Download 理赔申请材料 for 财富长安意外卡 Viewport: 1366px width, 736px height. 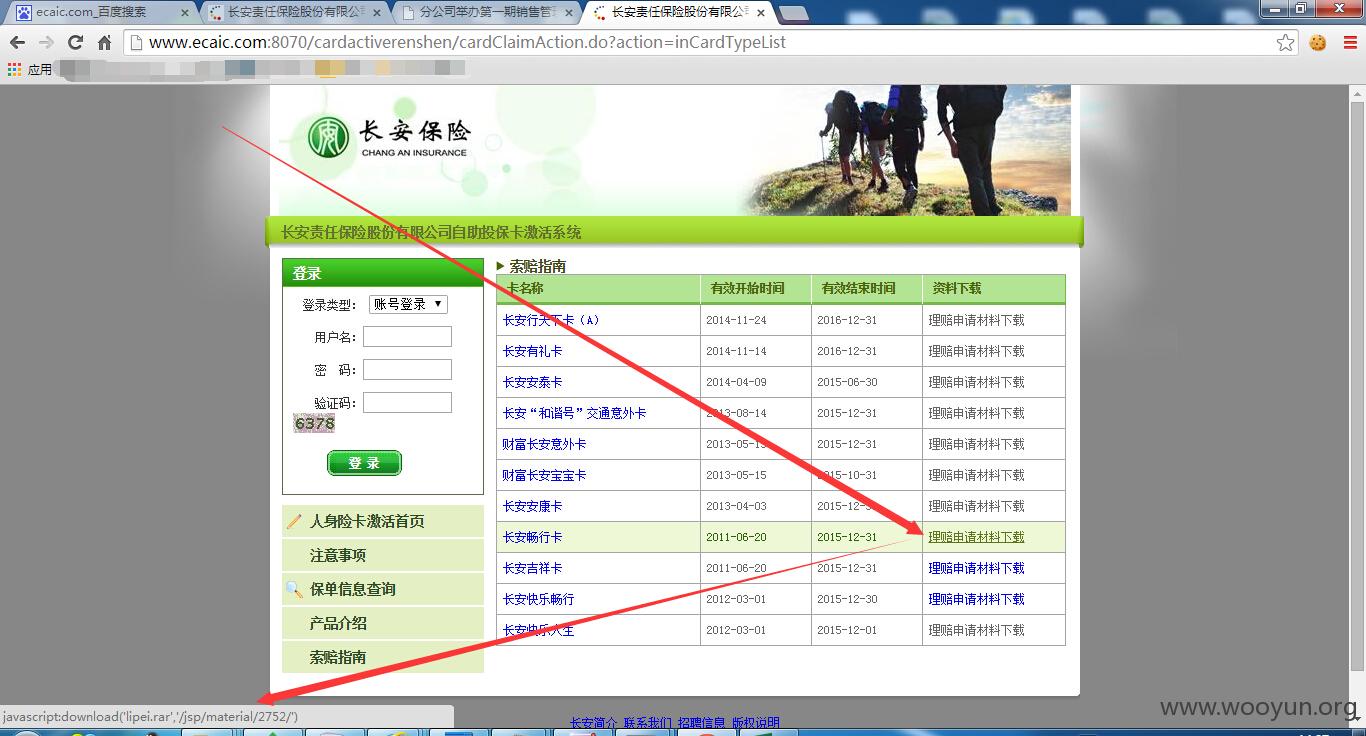click(x=976, y=444)
